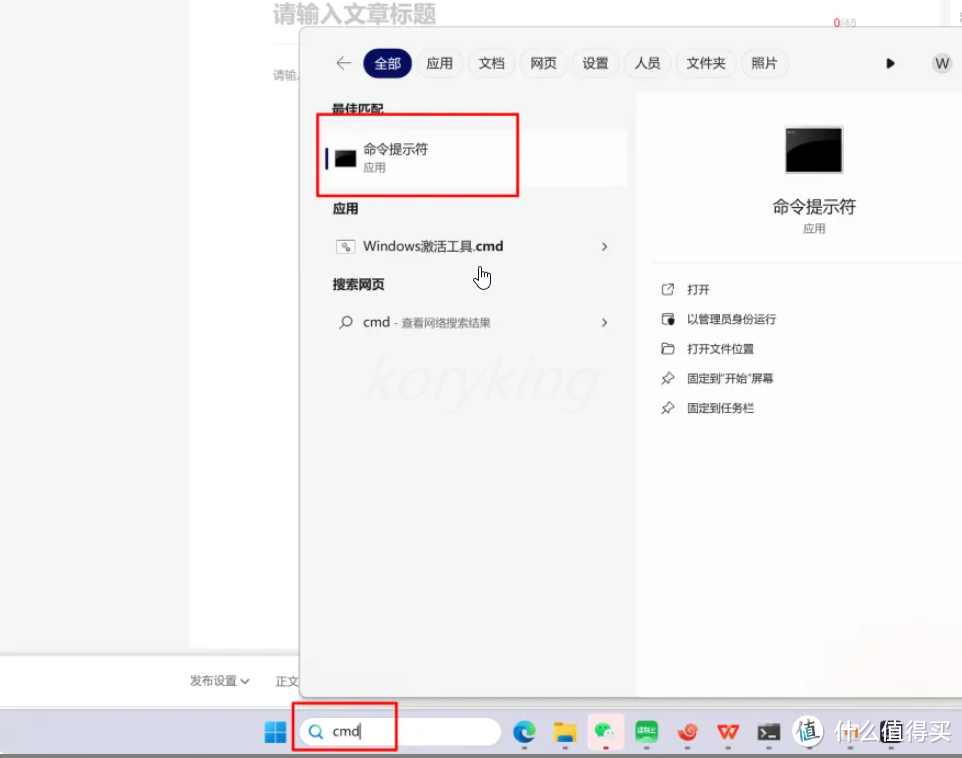Click the right overflow arrow near filter tabs

(890, 63)
